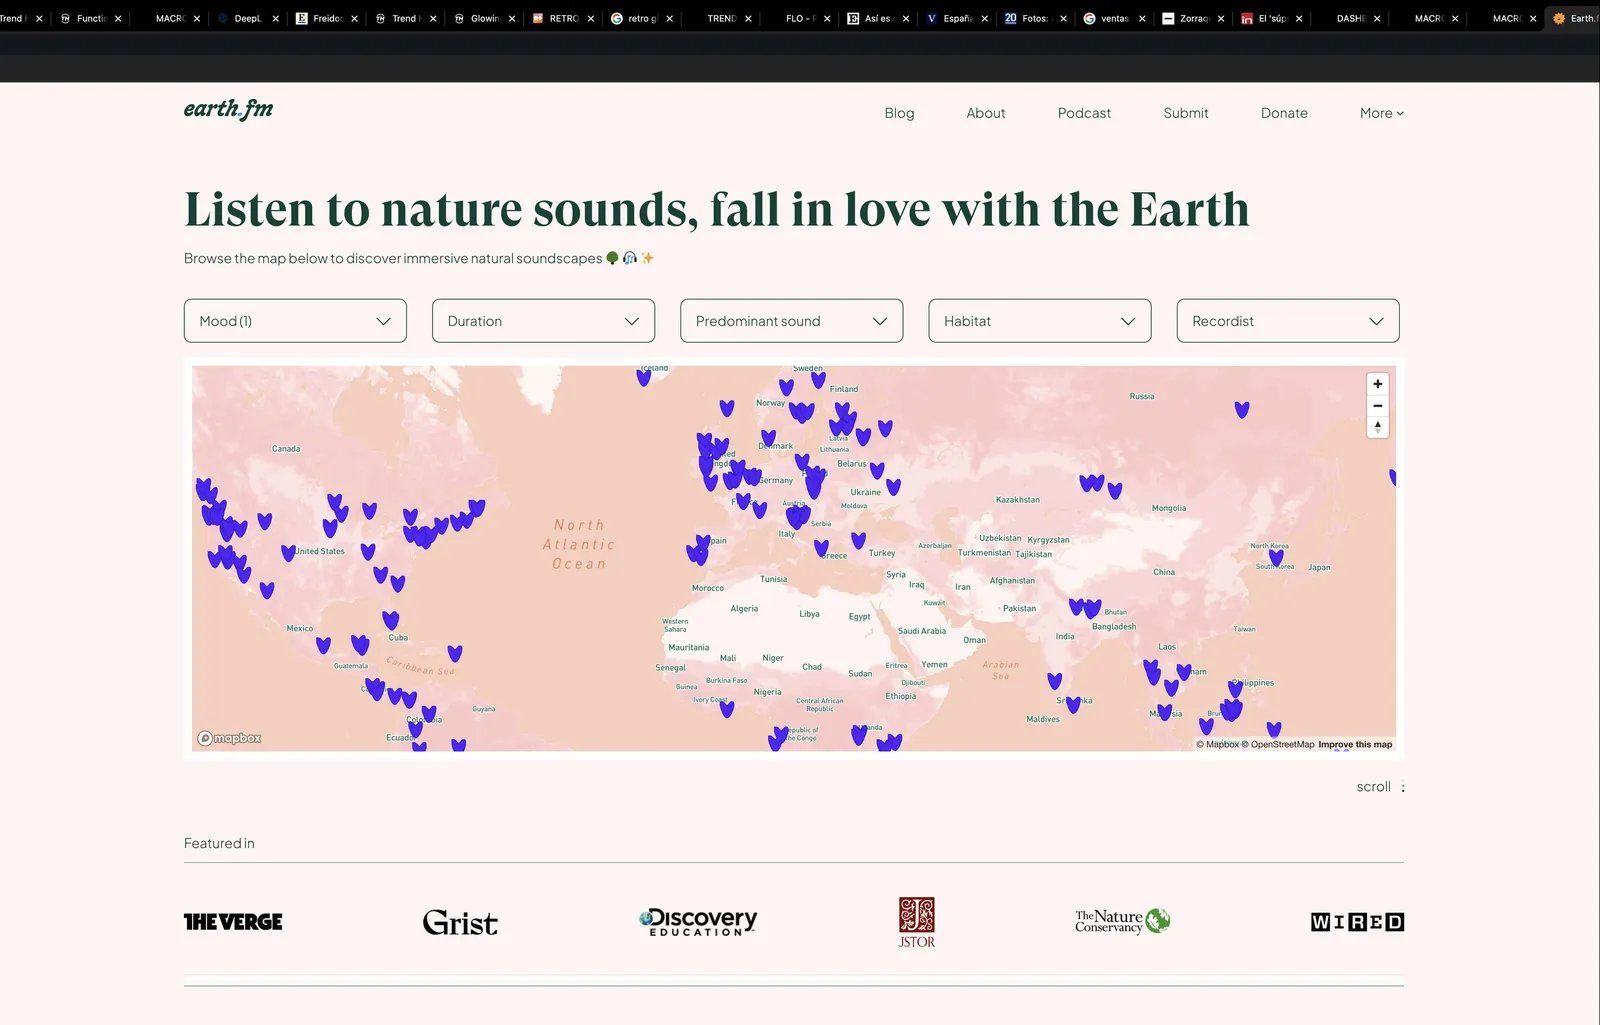Open the Blog page

point(899,113)
